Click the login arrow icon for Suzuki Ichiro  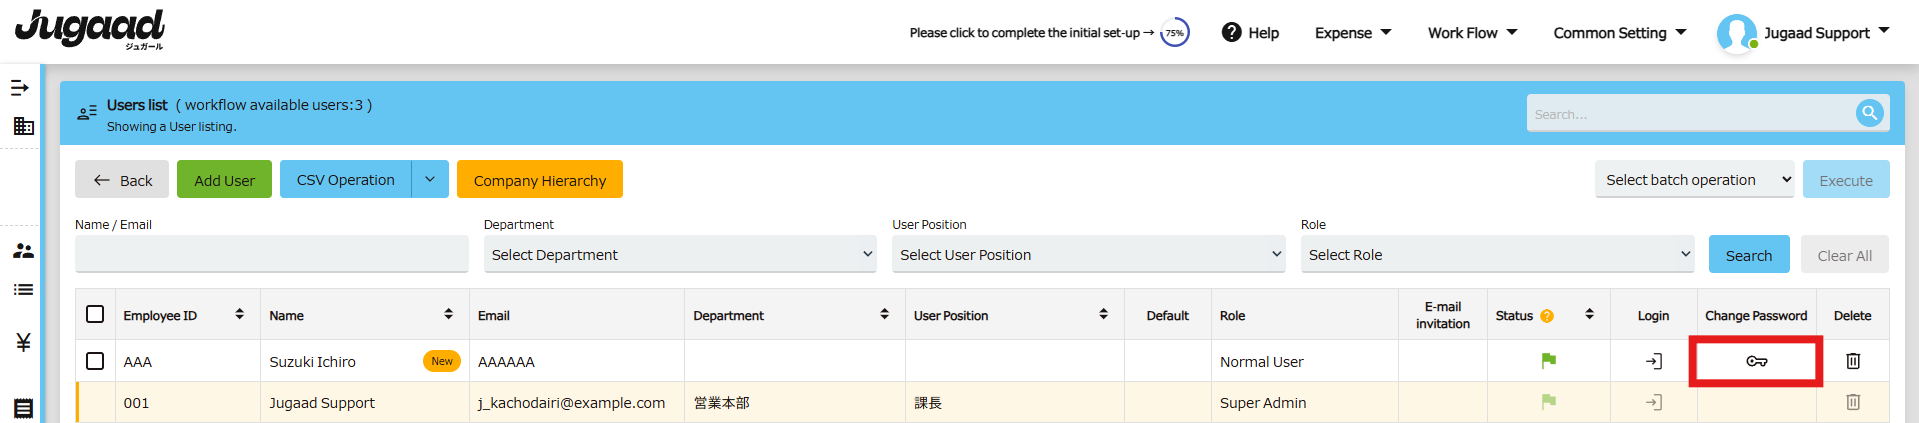click(x=1654, y=361)
